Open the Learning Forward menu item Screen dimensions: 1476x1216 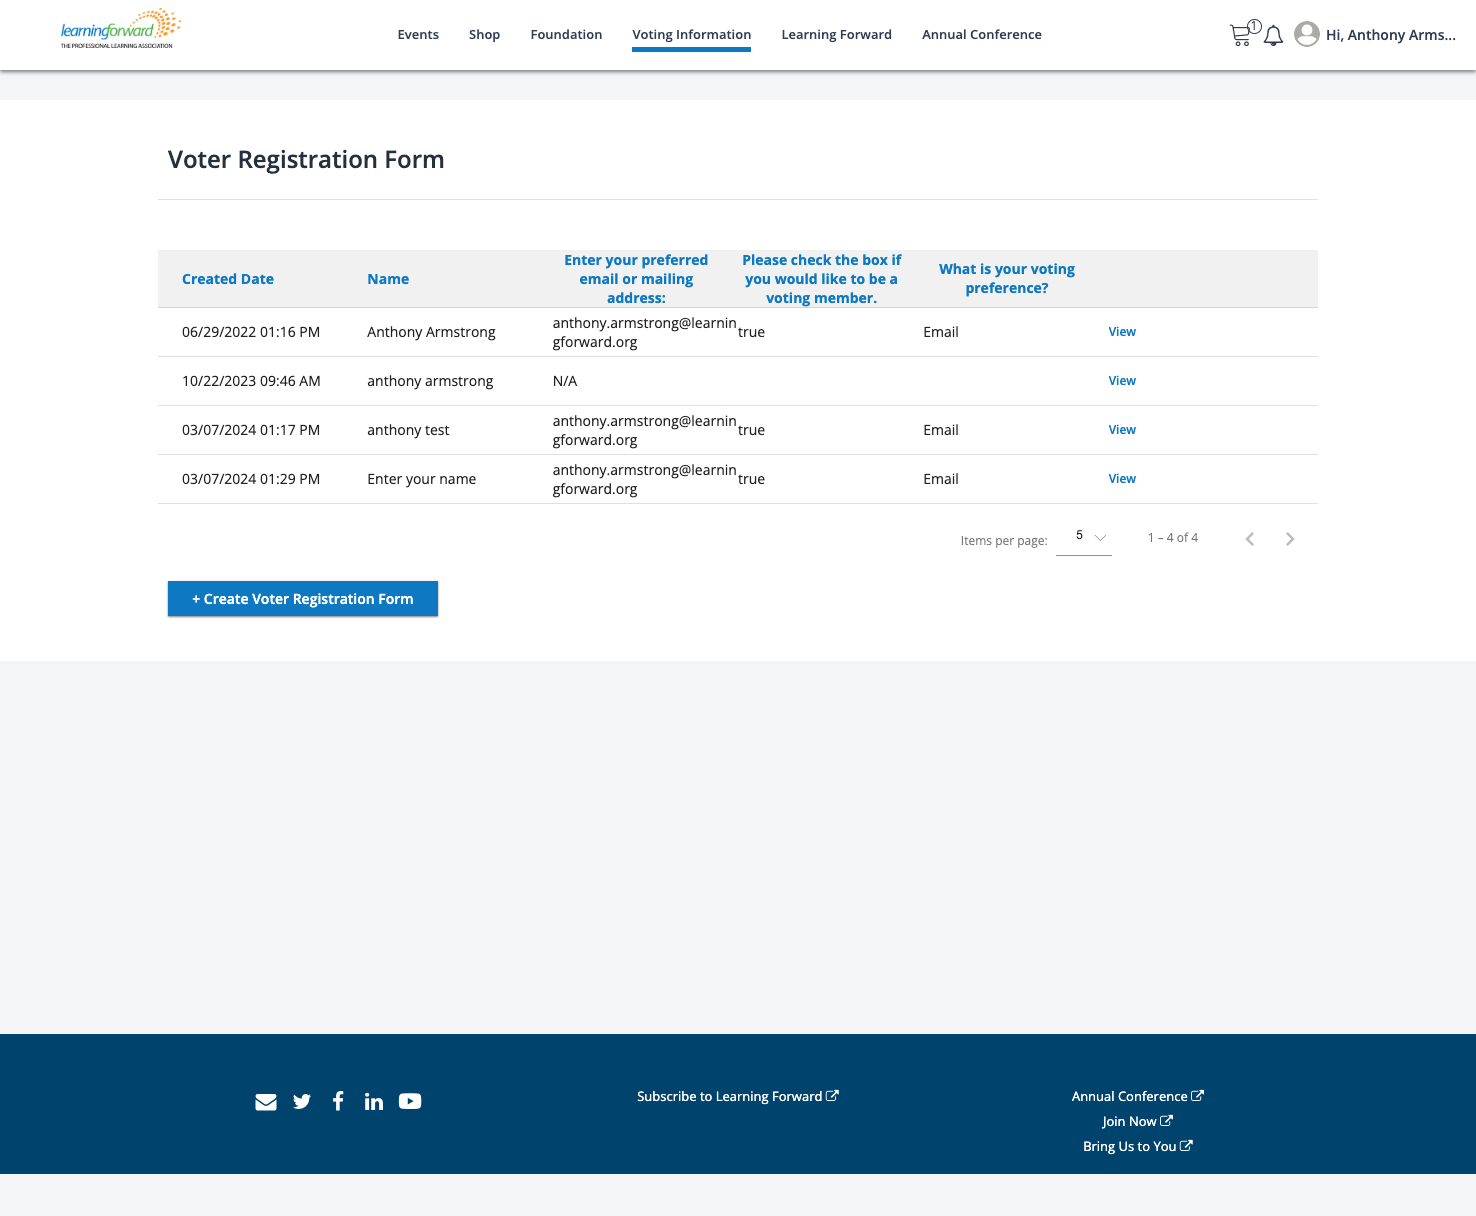click(836, 35)
